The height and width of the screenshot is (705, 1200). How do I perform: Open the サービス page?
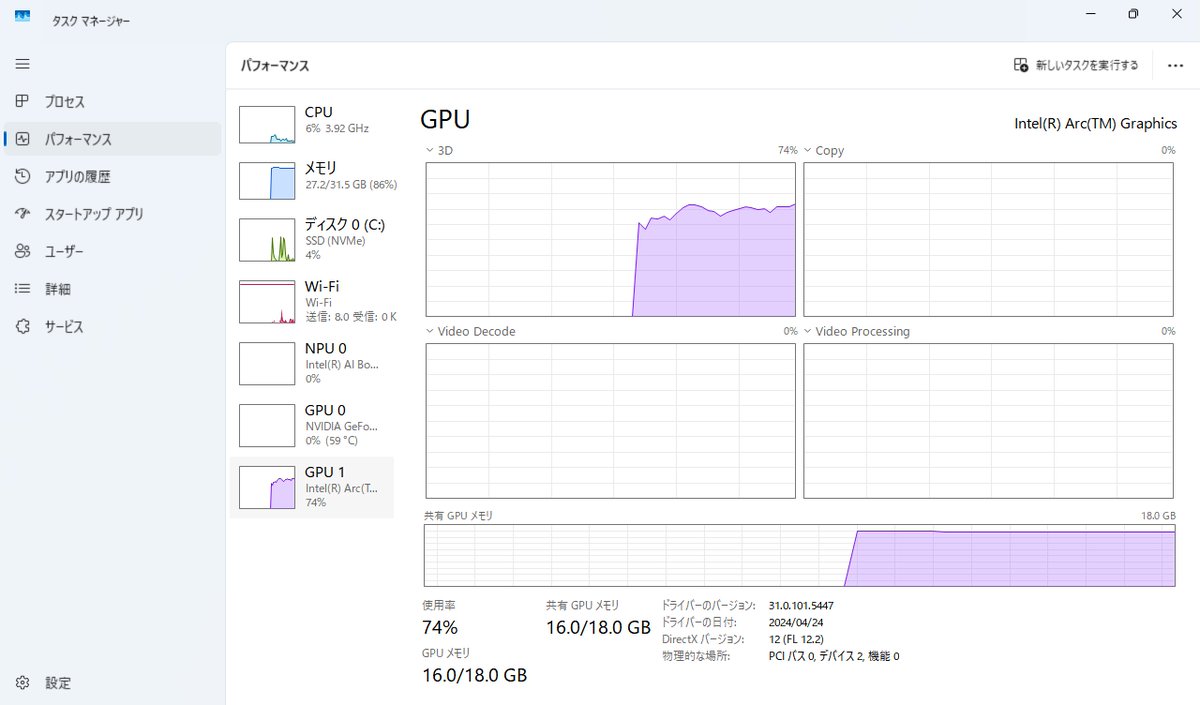[112, 327]
